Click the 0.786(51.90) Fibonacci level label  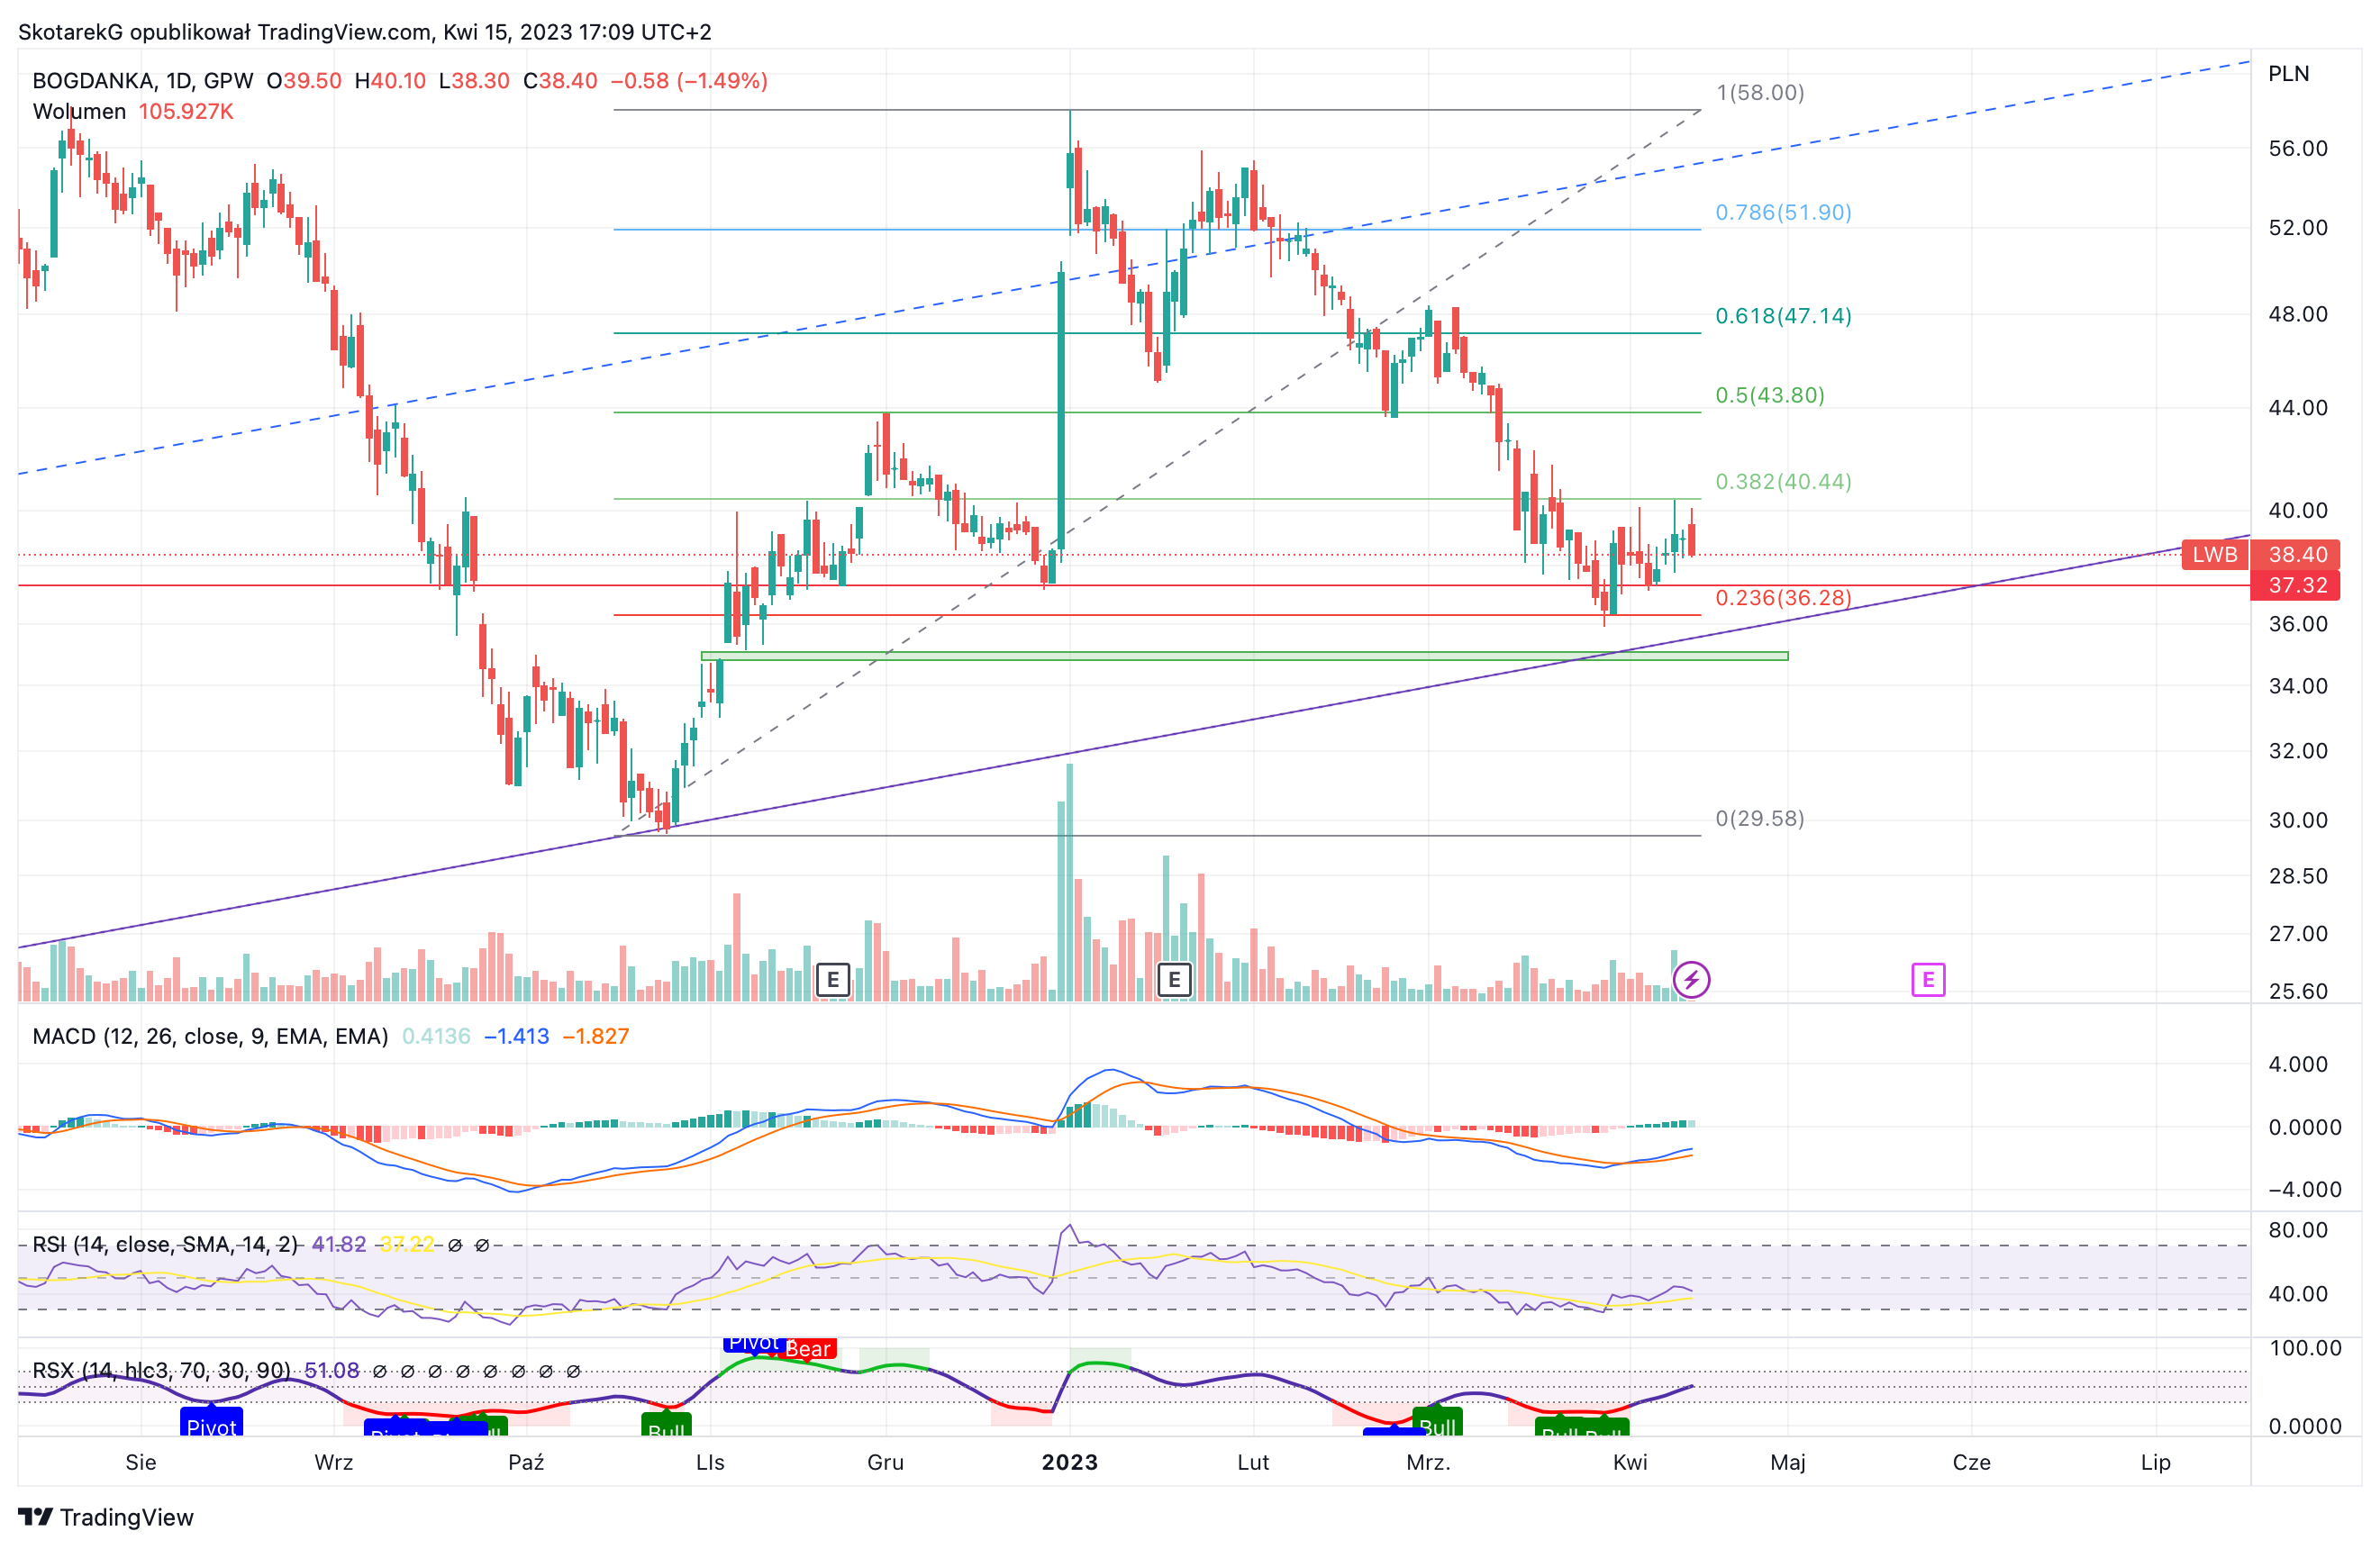click(x=1783, y=212)
